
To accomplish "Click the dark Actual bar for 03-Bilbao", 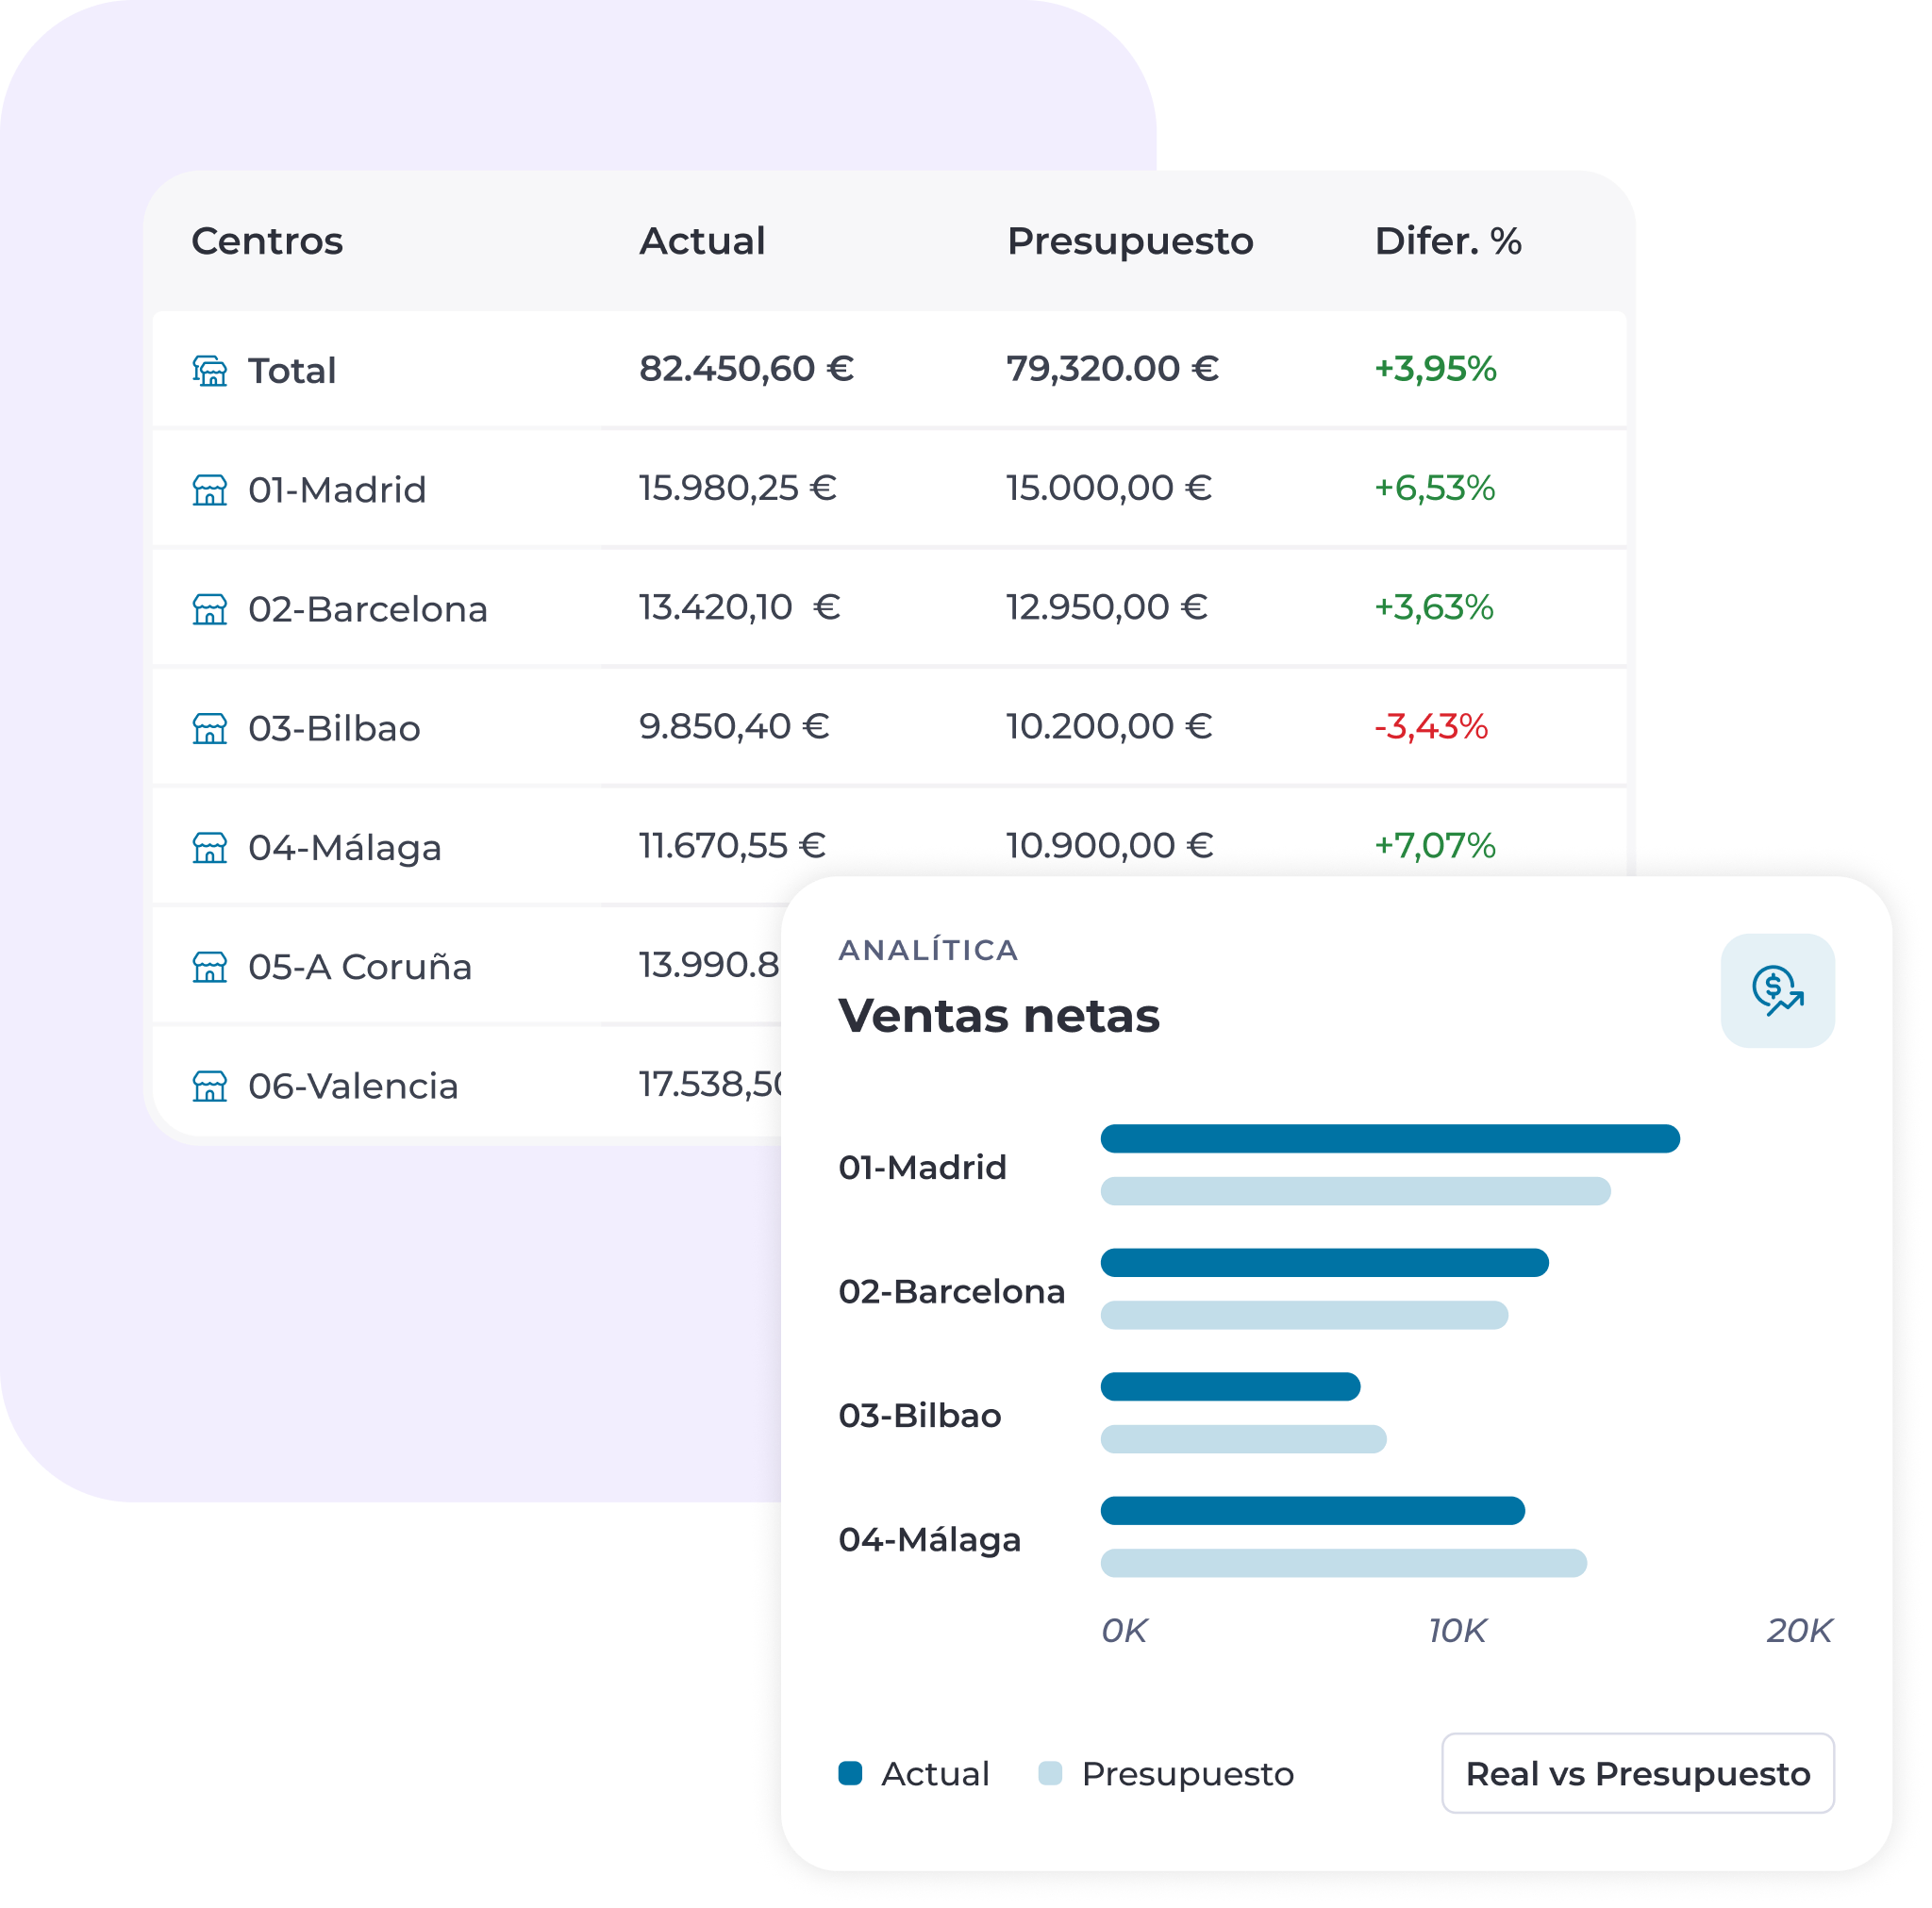I will [x=1230, y=1386].
